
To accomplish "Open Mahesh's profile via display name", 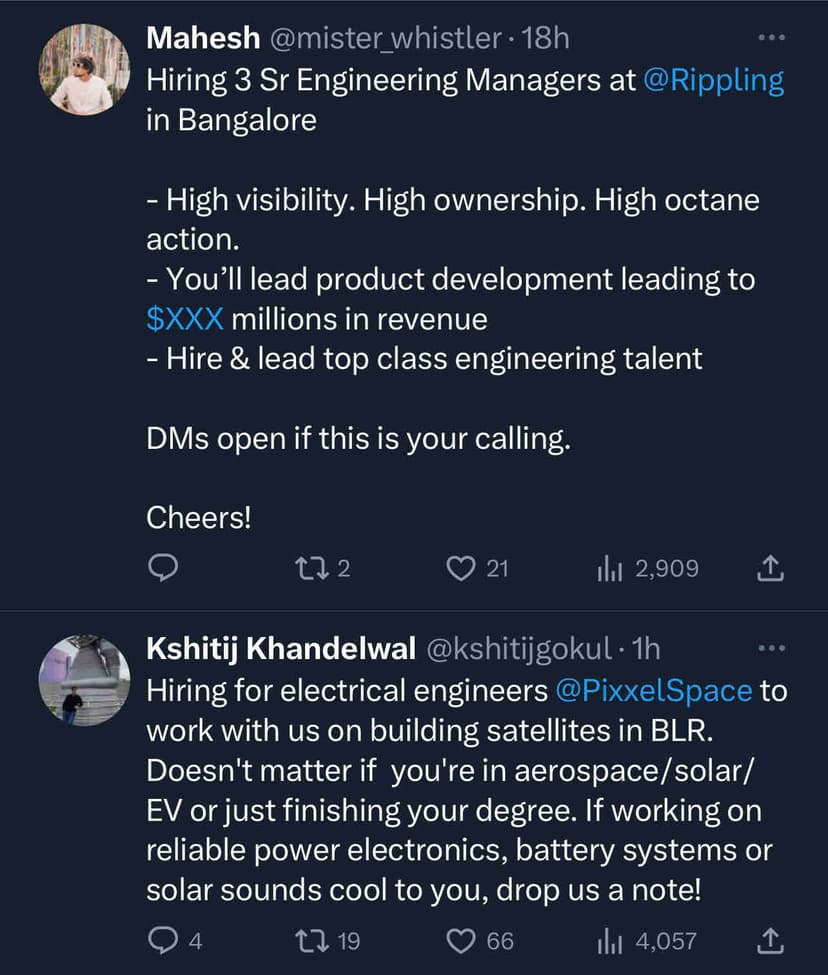I will 204,38.
